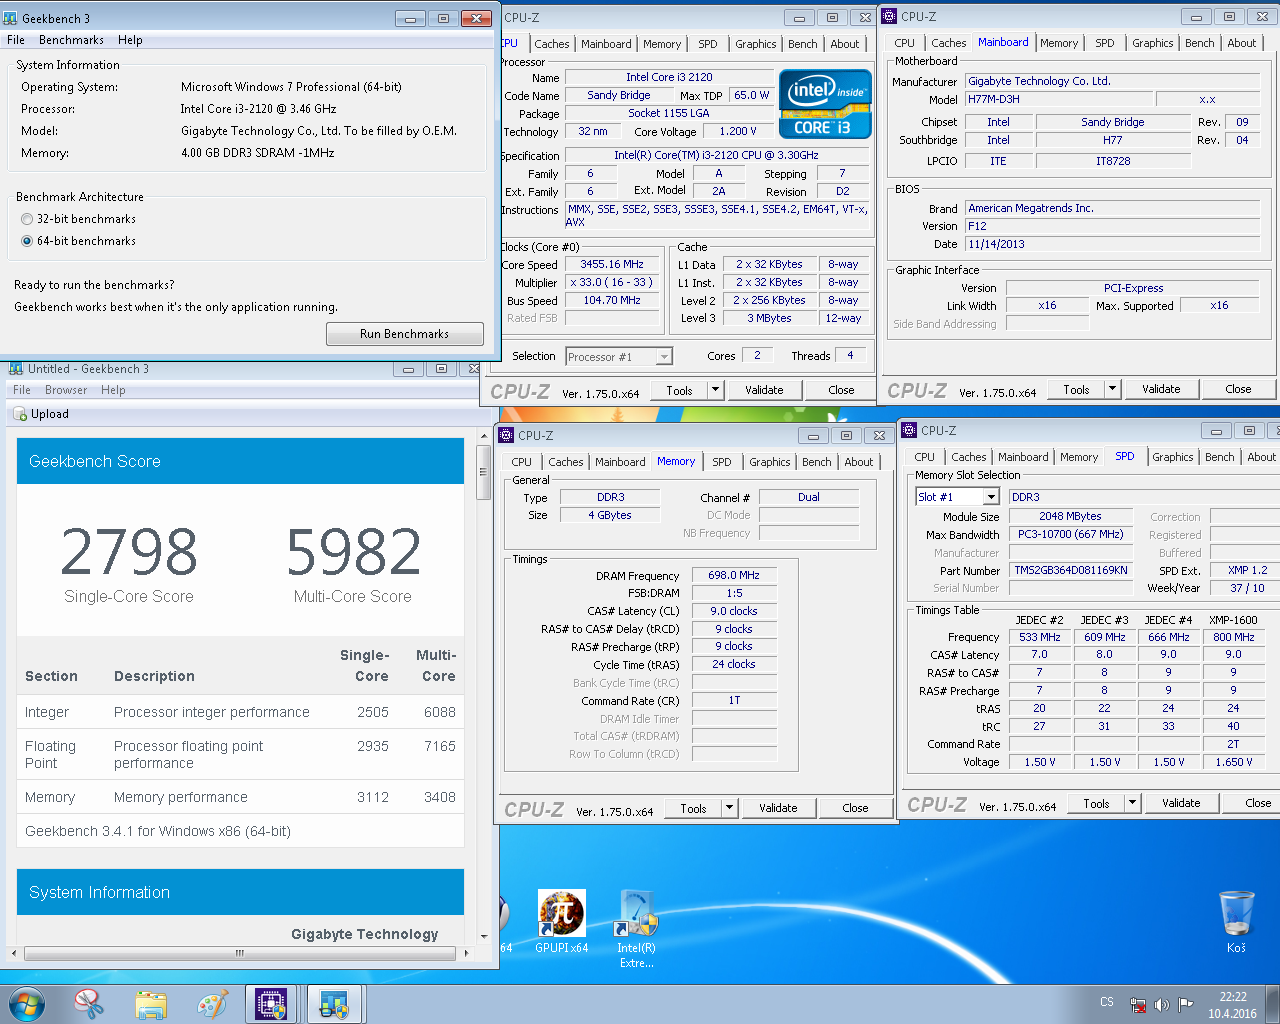Open the Action Center flag icon
Screen dimensions: 1280x1024
click(x=1186, y=1004)
